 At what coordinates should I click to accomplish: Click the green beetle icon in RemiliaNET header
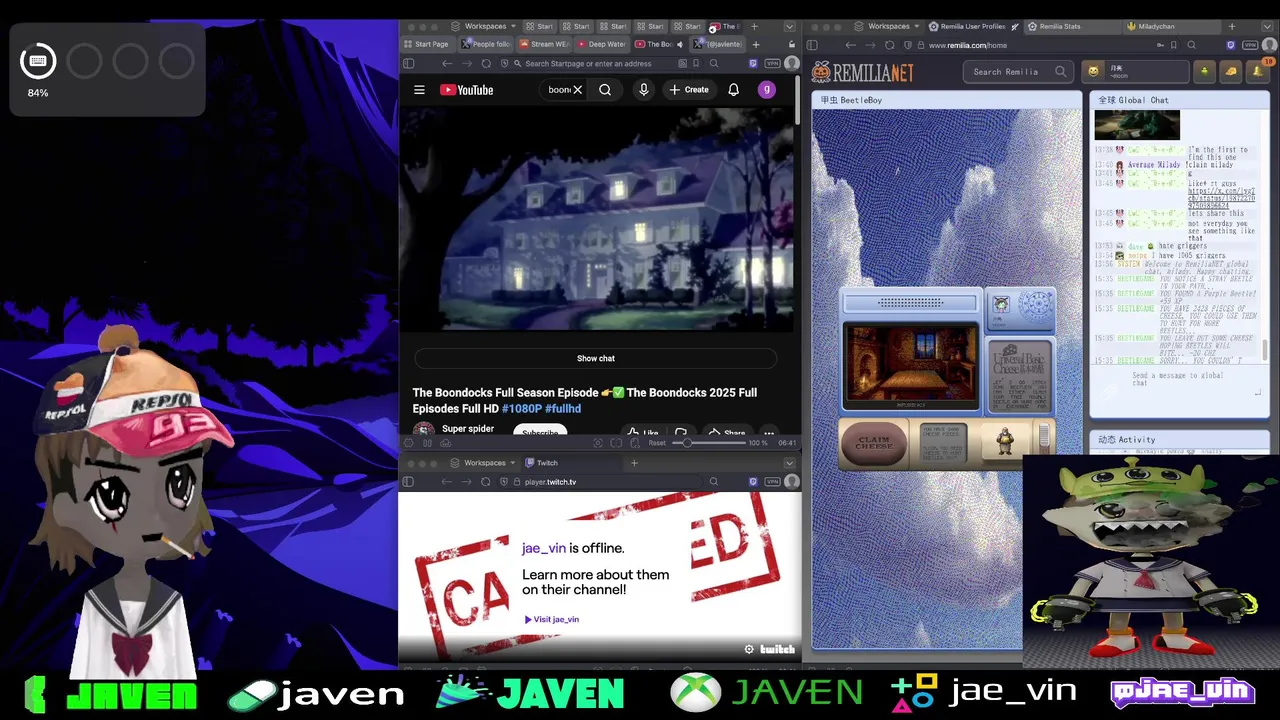click(1205, 71)
